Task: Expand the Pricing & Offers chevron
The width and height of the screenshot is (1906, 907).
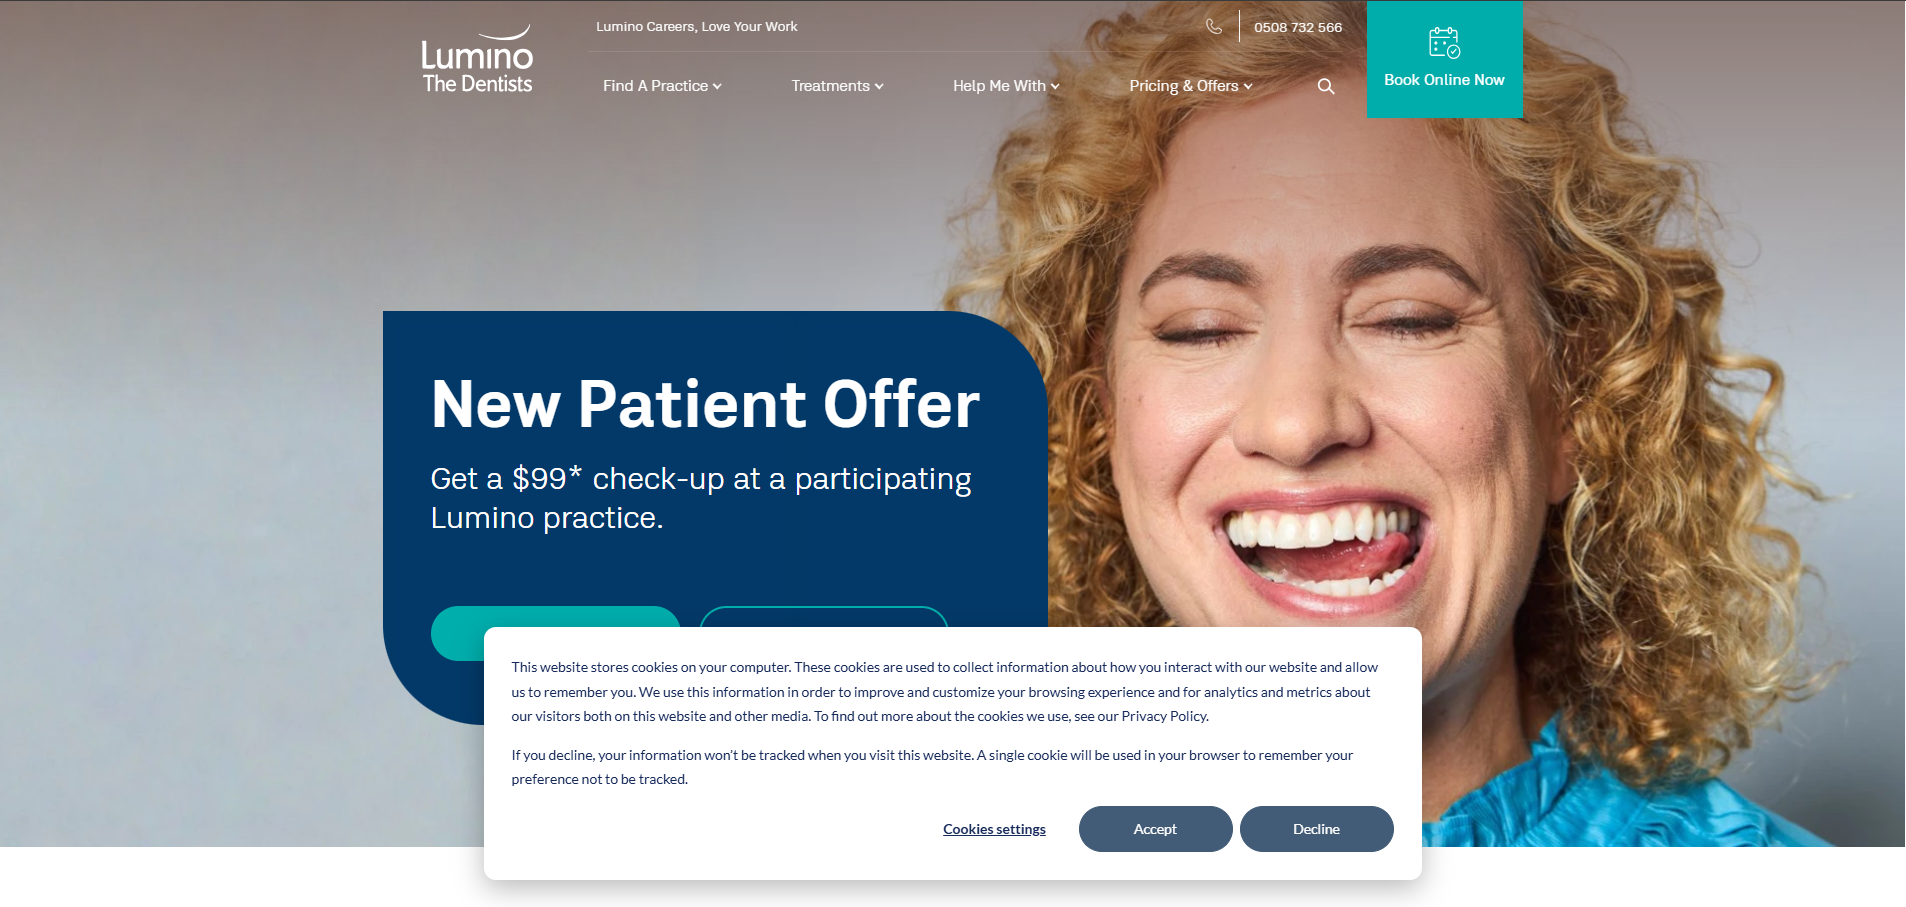Action: coord(1248,87)
